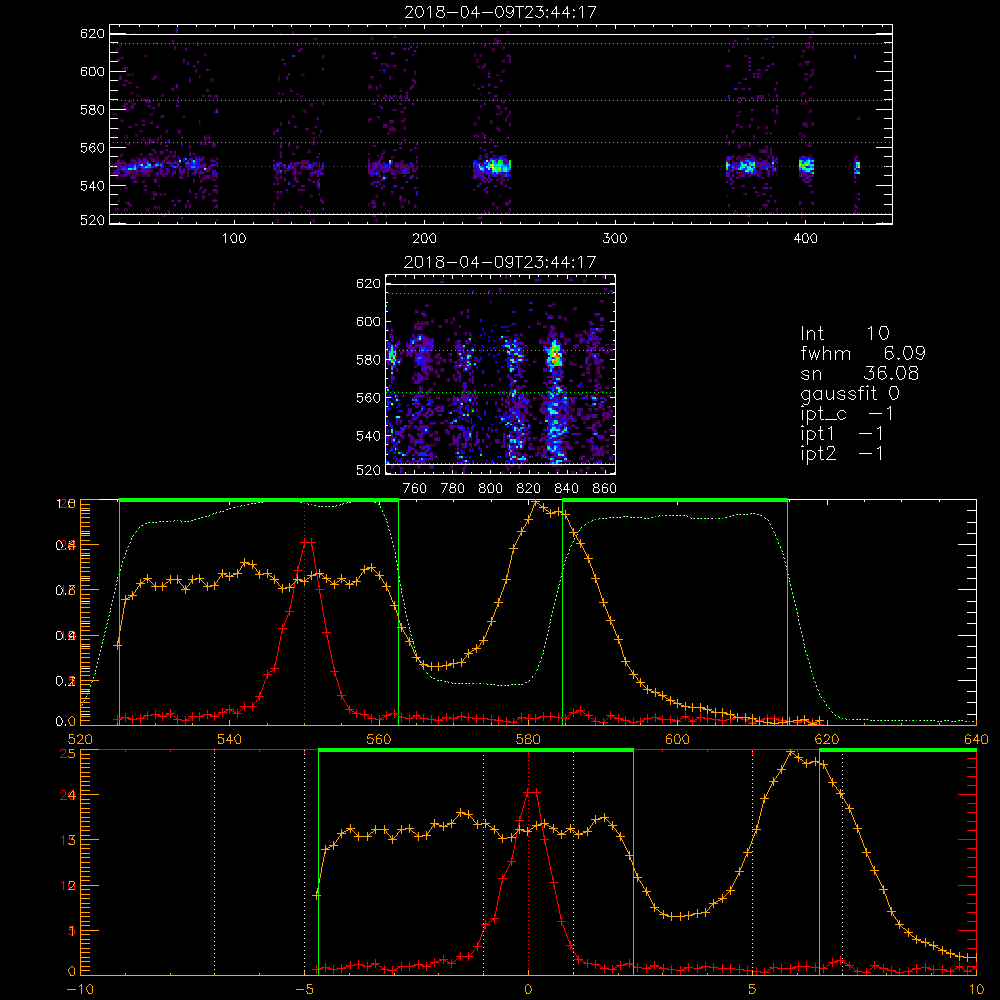Click the 'ipt1 -1' entry
The width and height of the screenshot is (1000, 1000).
click(842, 434)
